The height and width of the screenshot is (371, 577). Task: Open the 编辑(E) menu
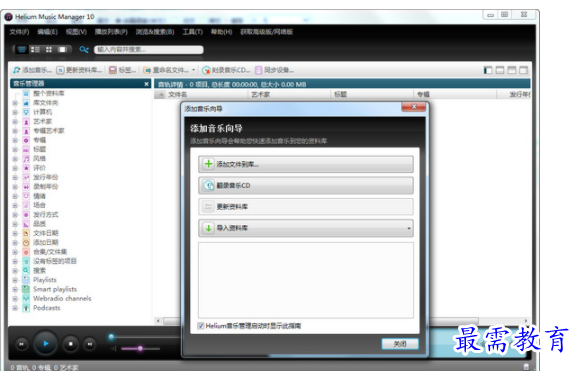(47, 32)
